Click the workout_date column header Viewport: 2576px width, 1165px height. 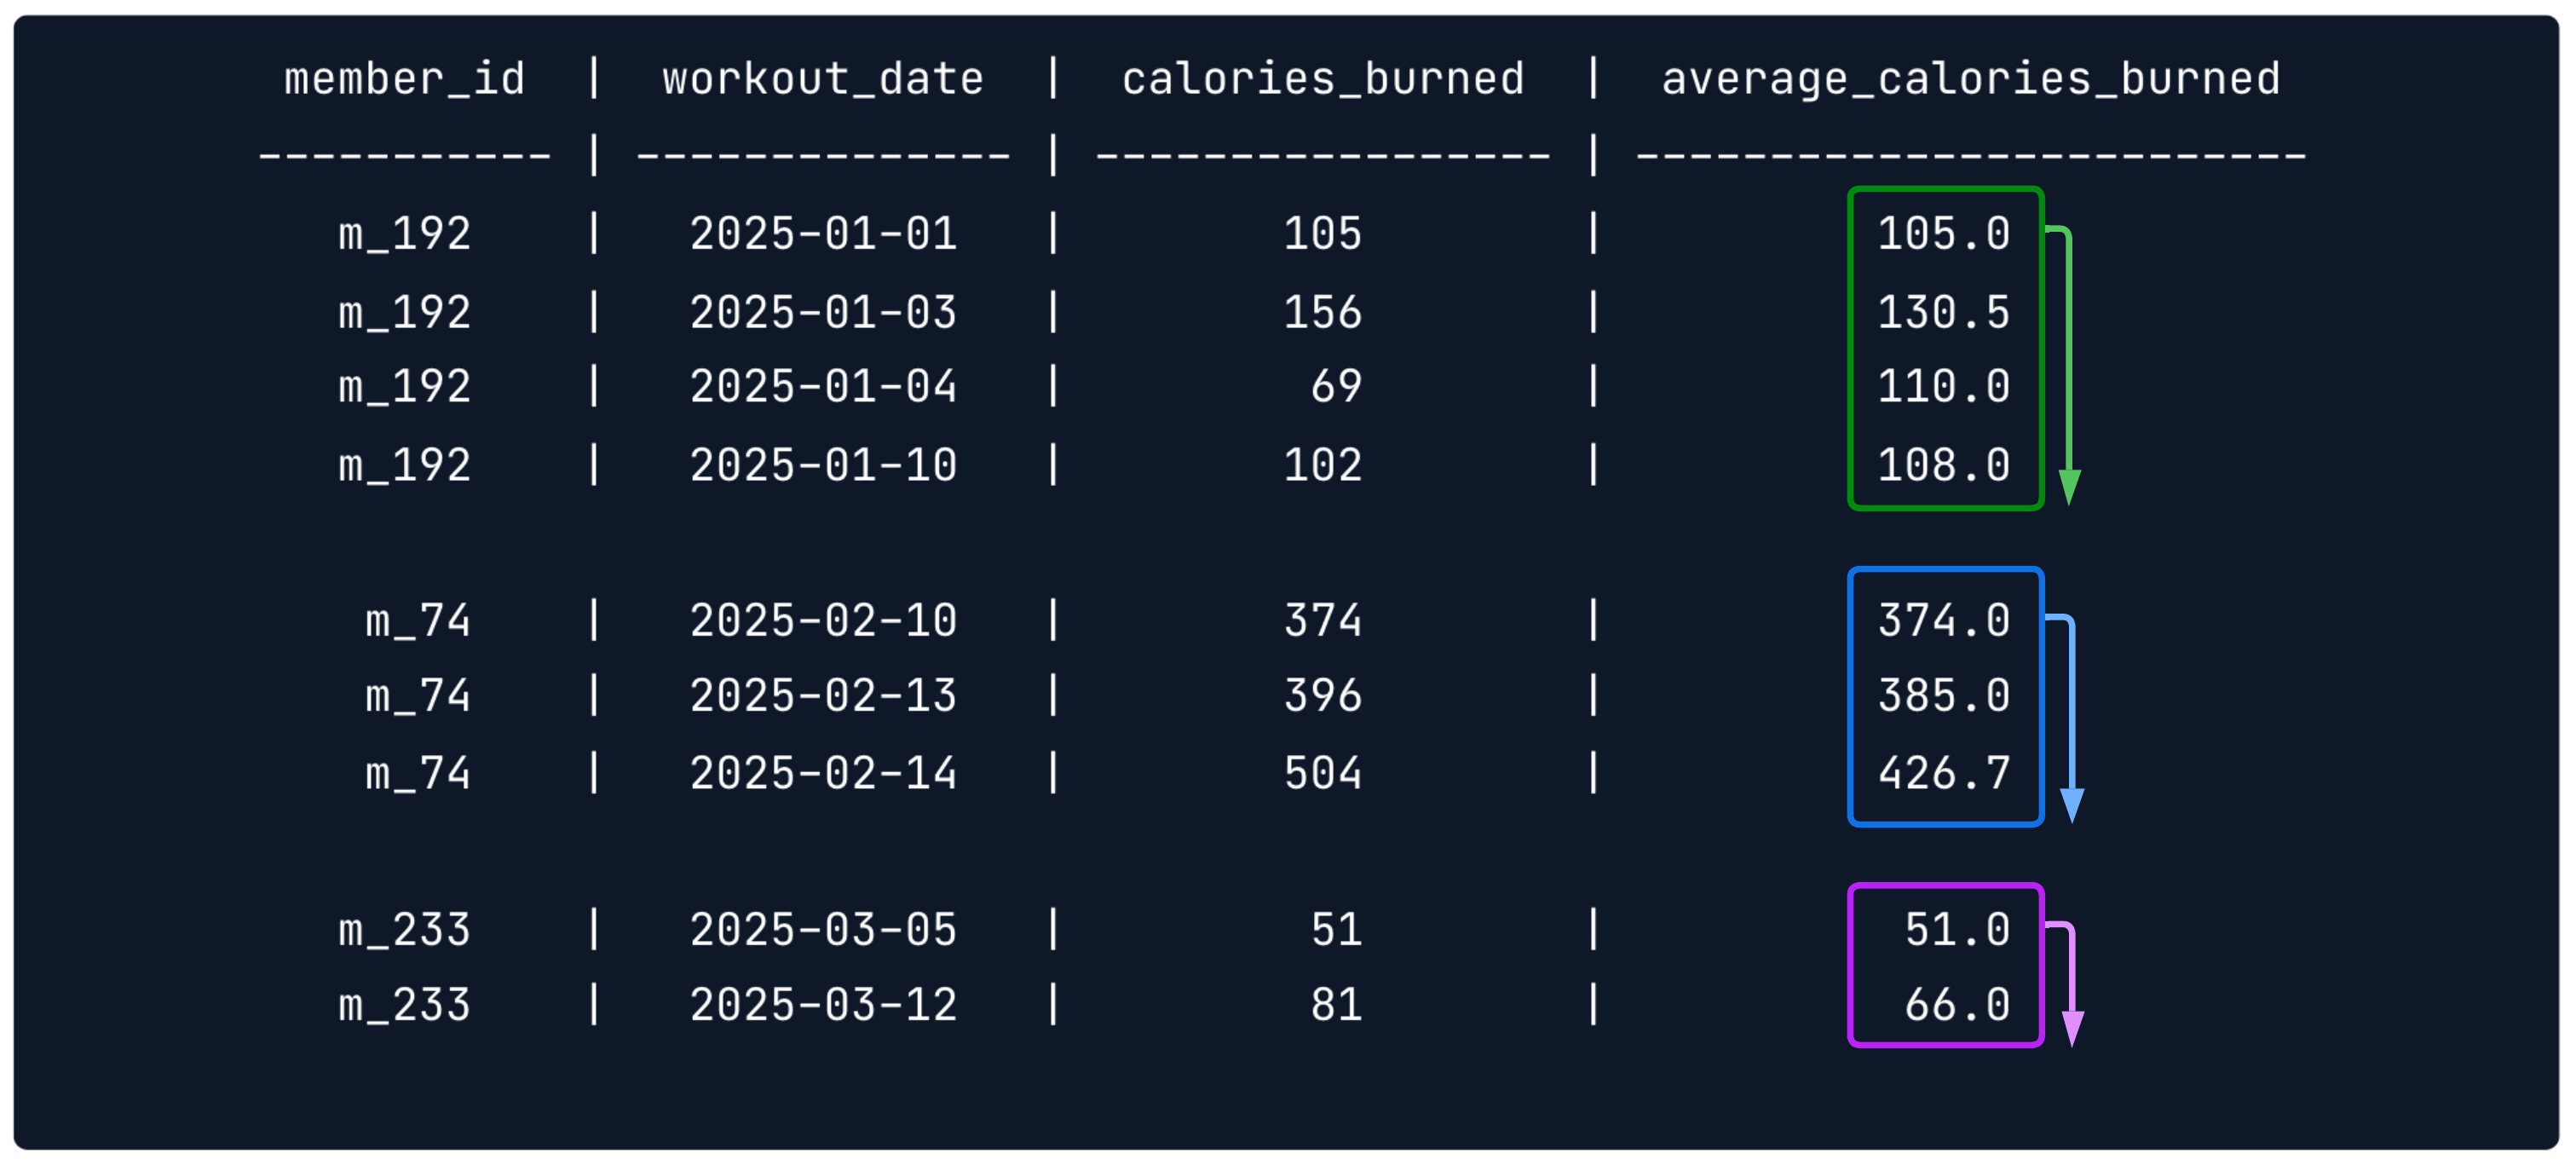click(823, 79)
